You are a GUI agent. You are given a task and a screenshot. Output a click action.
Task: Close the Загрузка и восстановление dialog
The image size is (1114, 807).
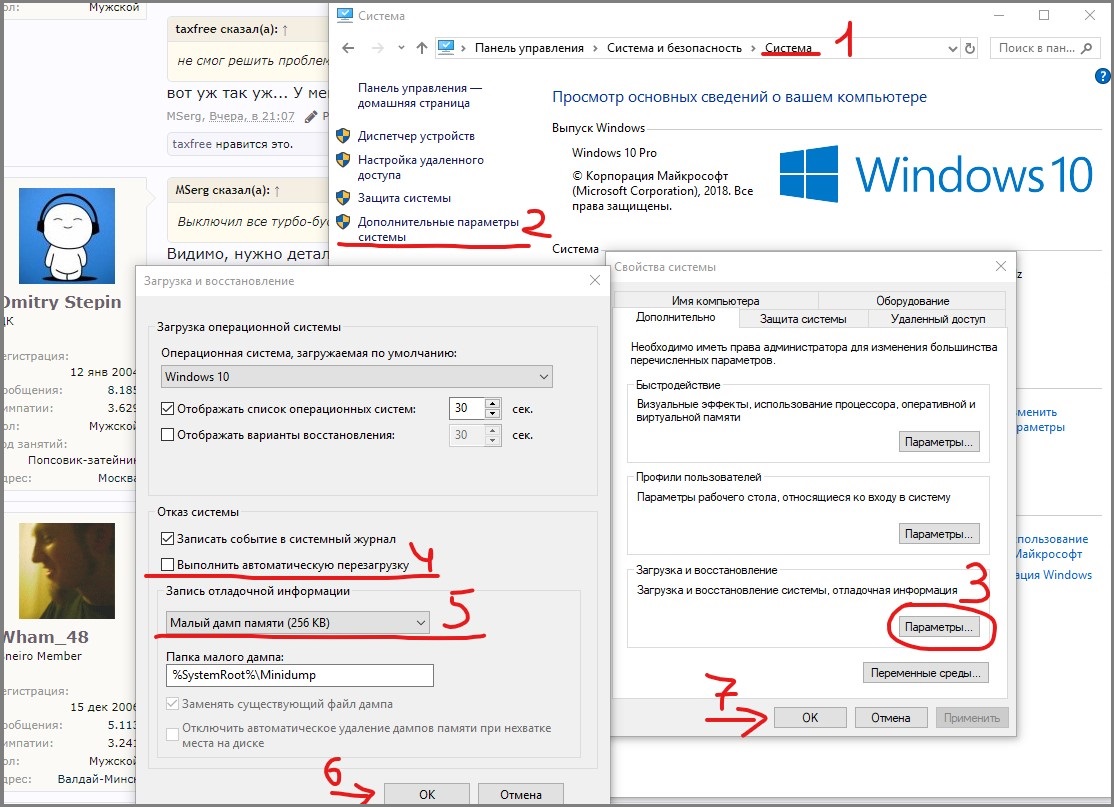[x=595, y=281]
